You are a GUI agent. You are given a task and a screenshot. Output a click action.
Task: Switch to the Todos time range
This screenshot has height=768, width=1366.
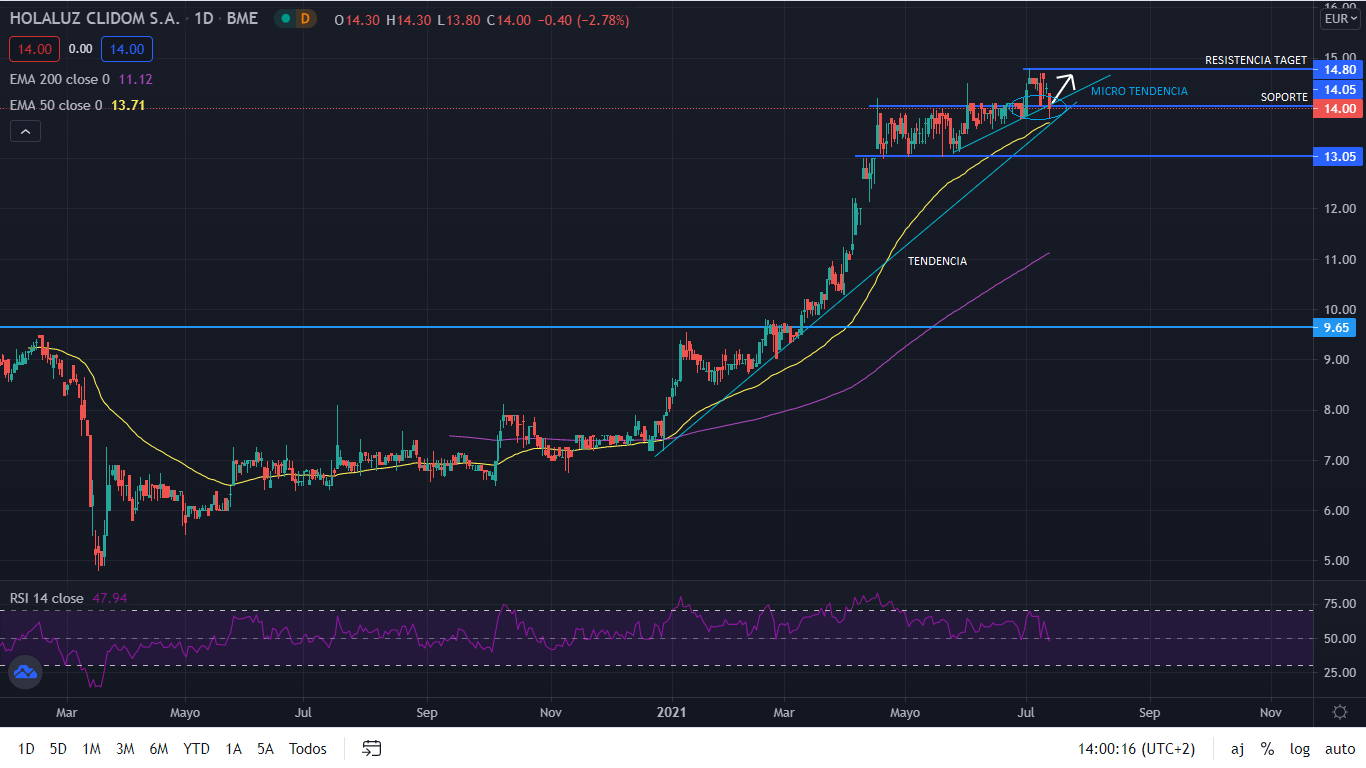click(x=307, y=749)
